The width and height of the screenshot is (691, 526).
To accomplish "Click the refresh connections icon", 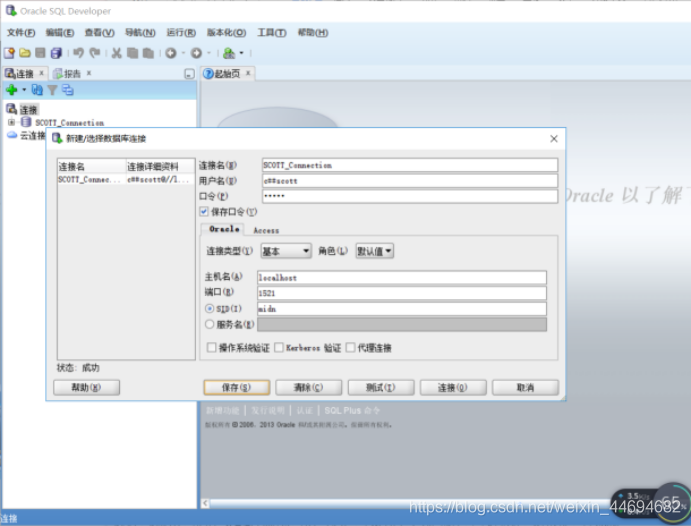I will tap(37, 90).
